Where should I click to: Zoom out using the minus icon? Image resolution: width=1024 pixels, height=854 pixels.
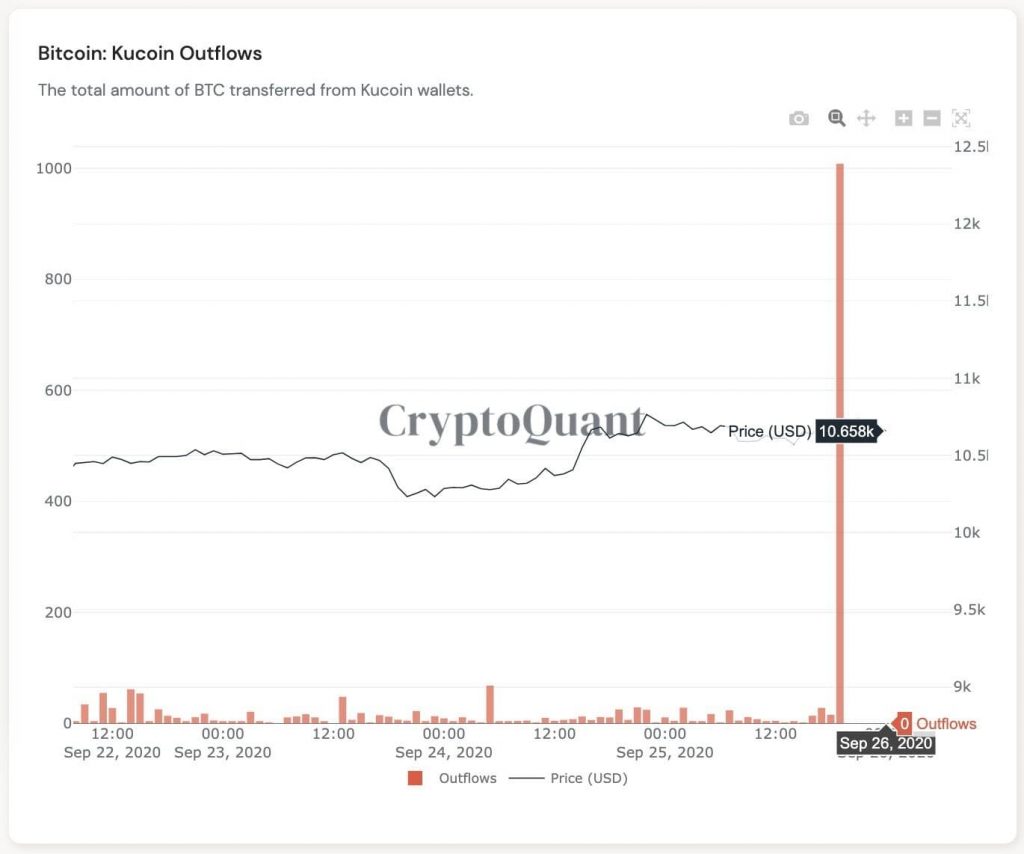[x=932, y=119]
